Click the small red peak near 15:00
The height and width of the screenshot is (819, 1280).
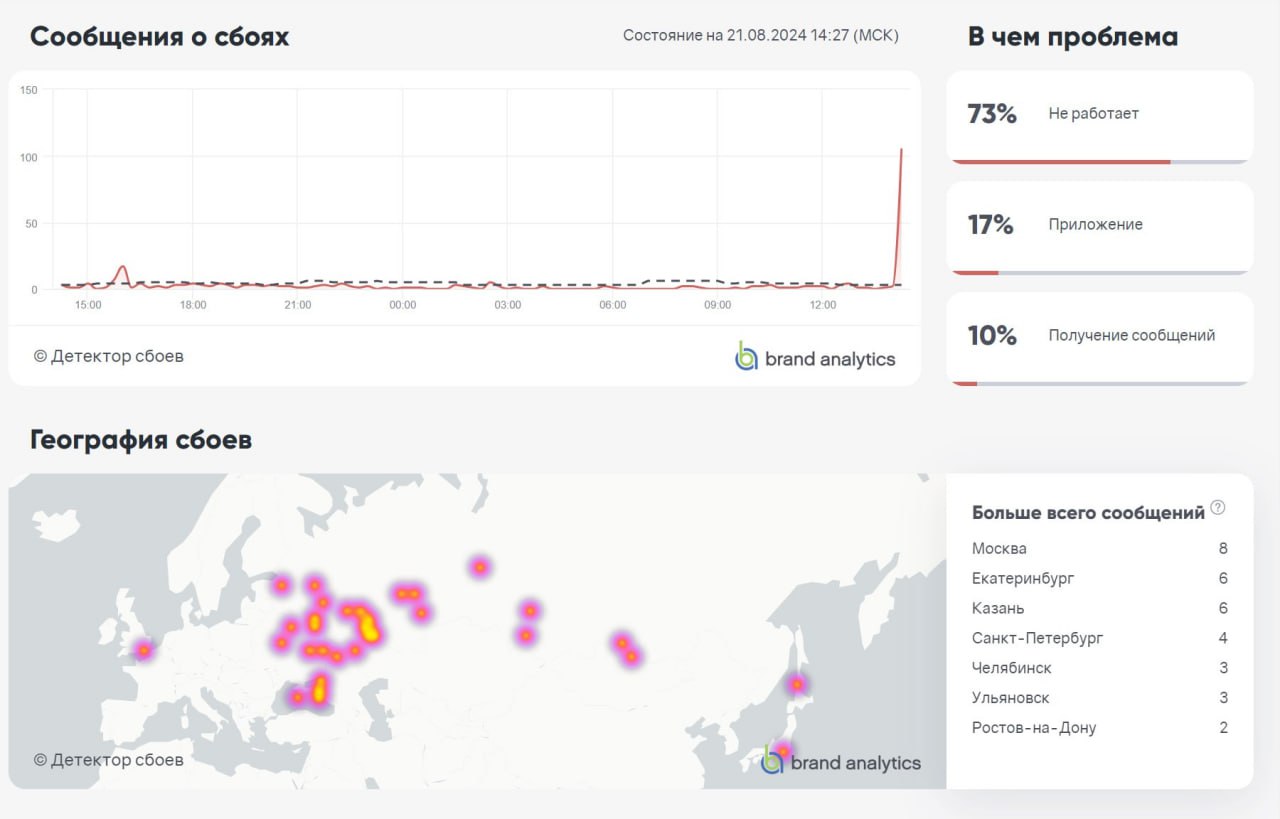122,270
